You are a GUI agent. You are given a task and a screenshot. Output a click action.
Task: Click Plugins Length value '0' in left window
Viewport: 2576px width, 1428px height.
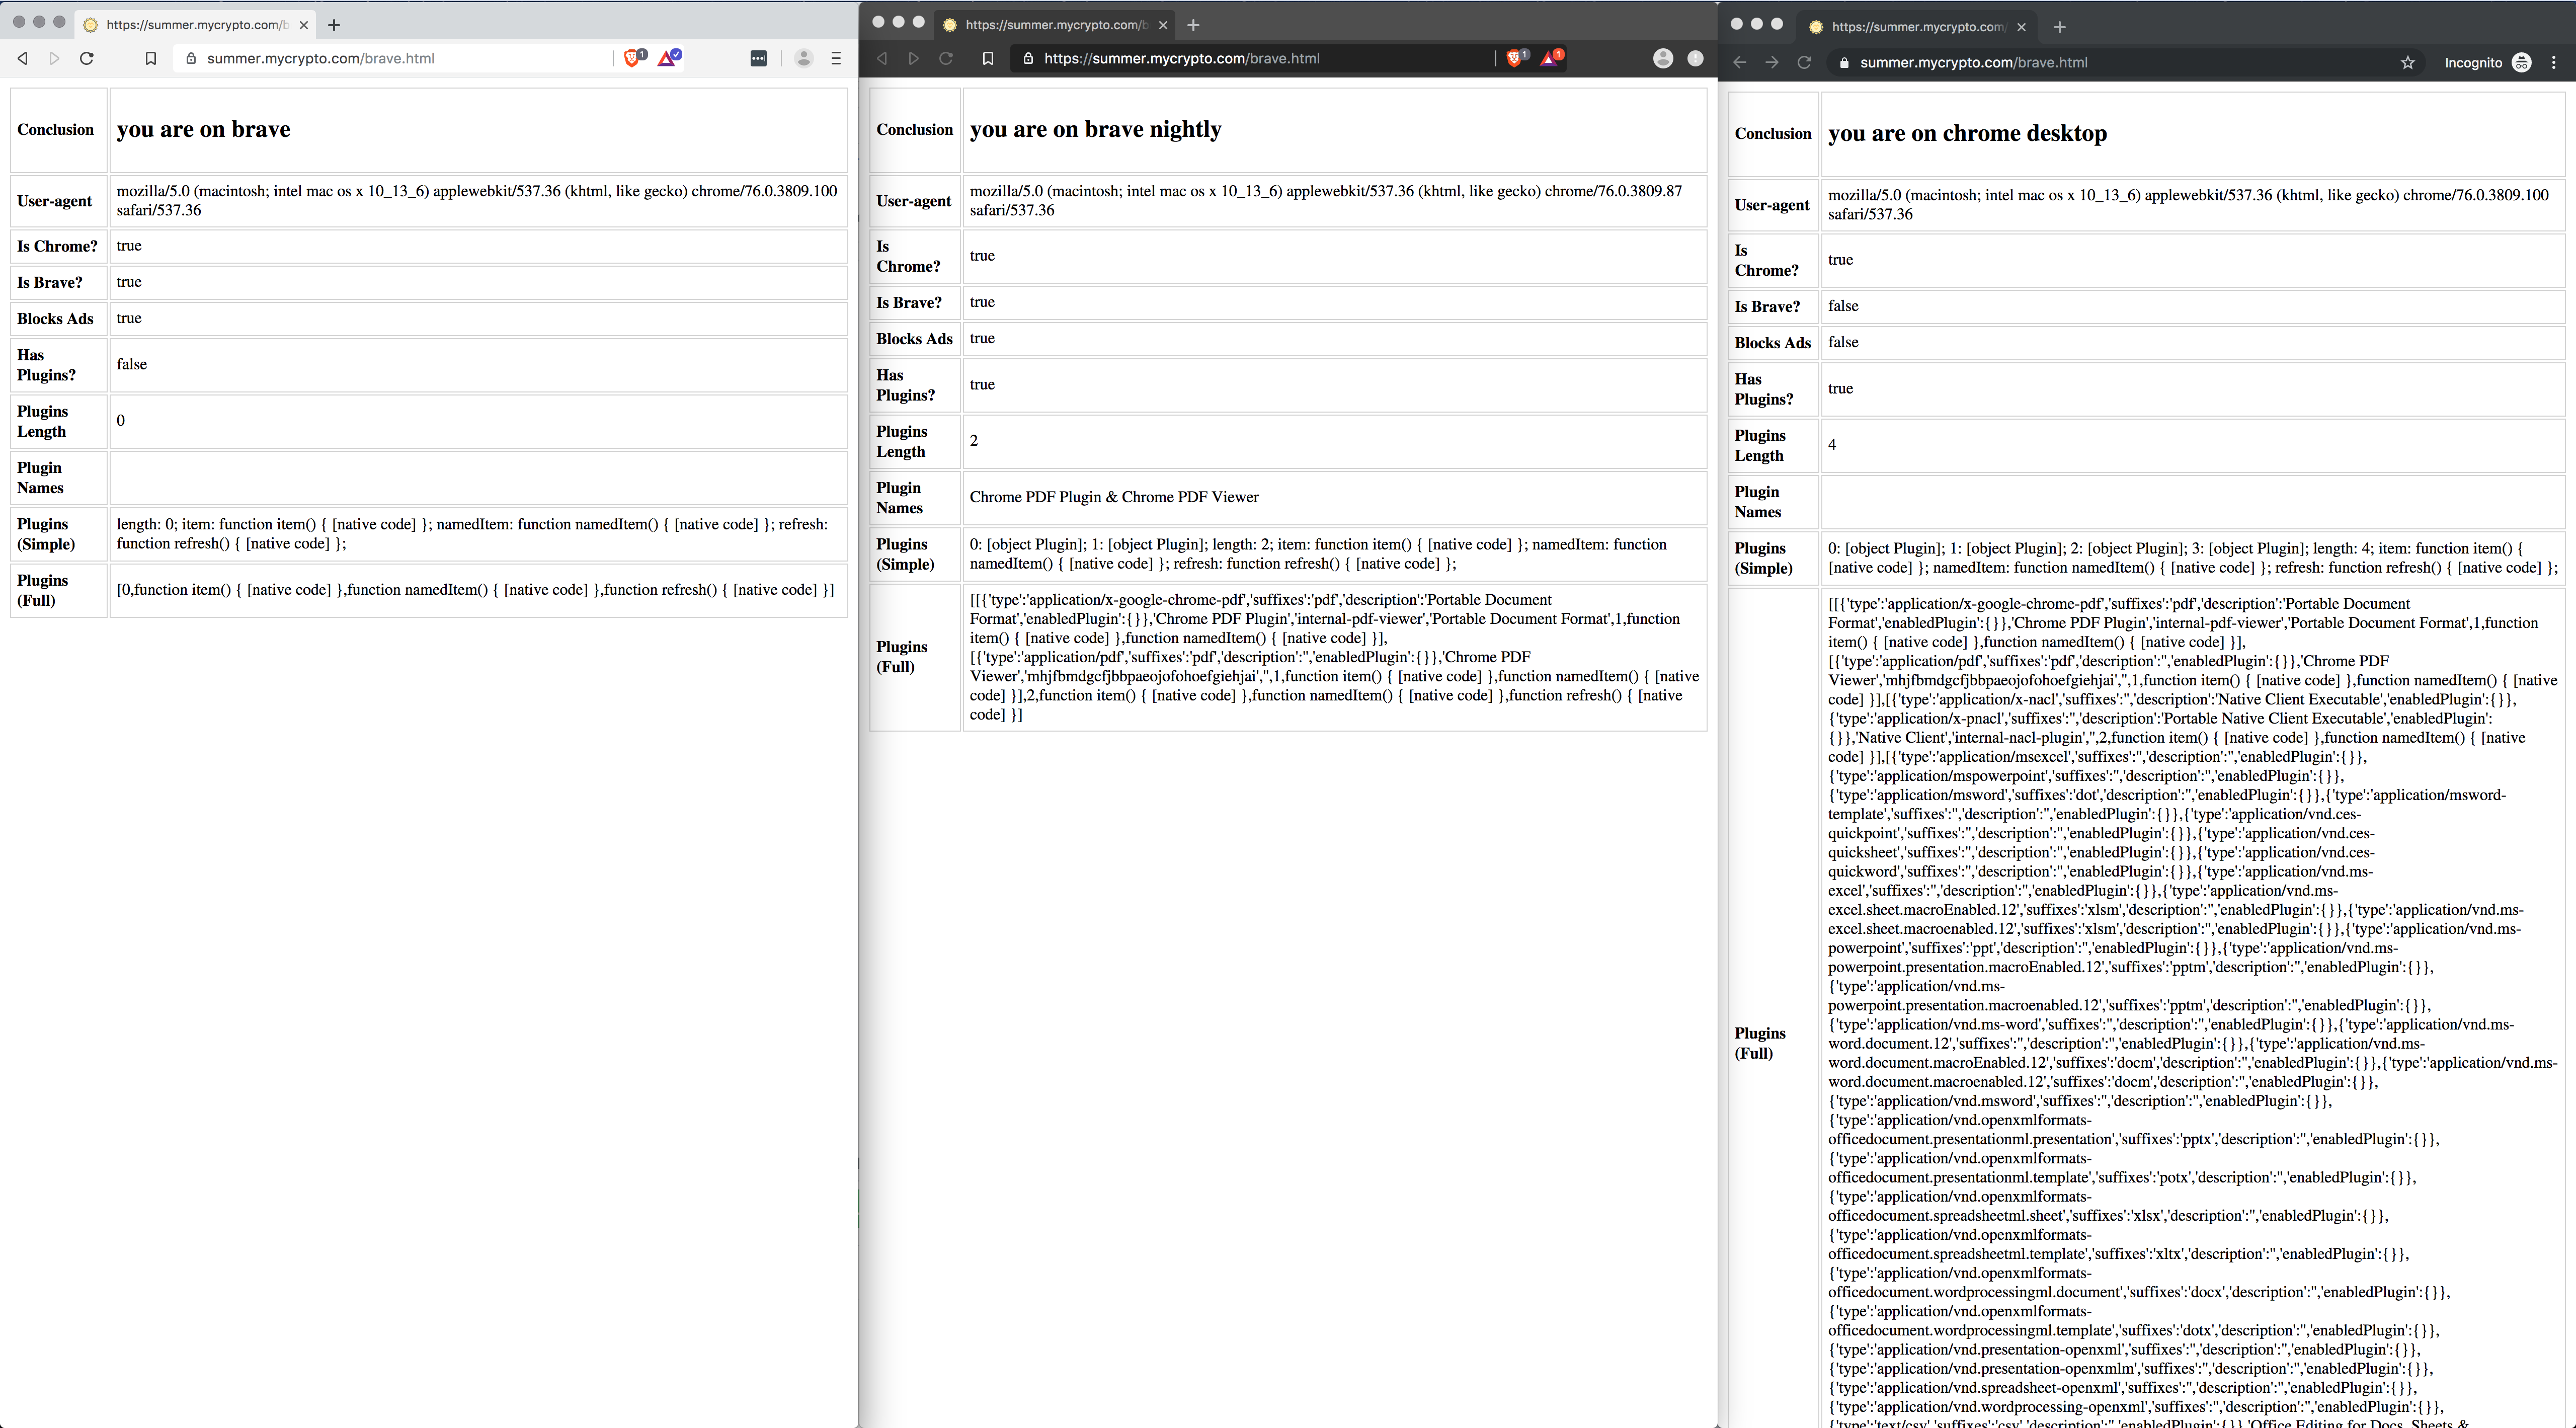point(121,420)
